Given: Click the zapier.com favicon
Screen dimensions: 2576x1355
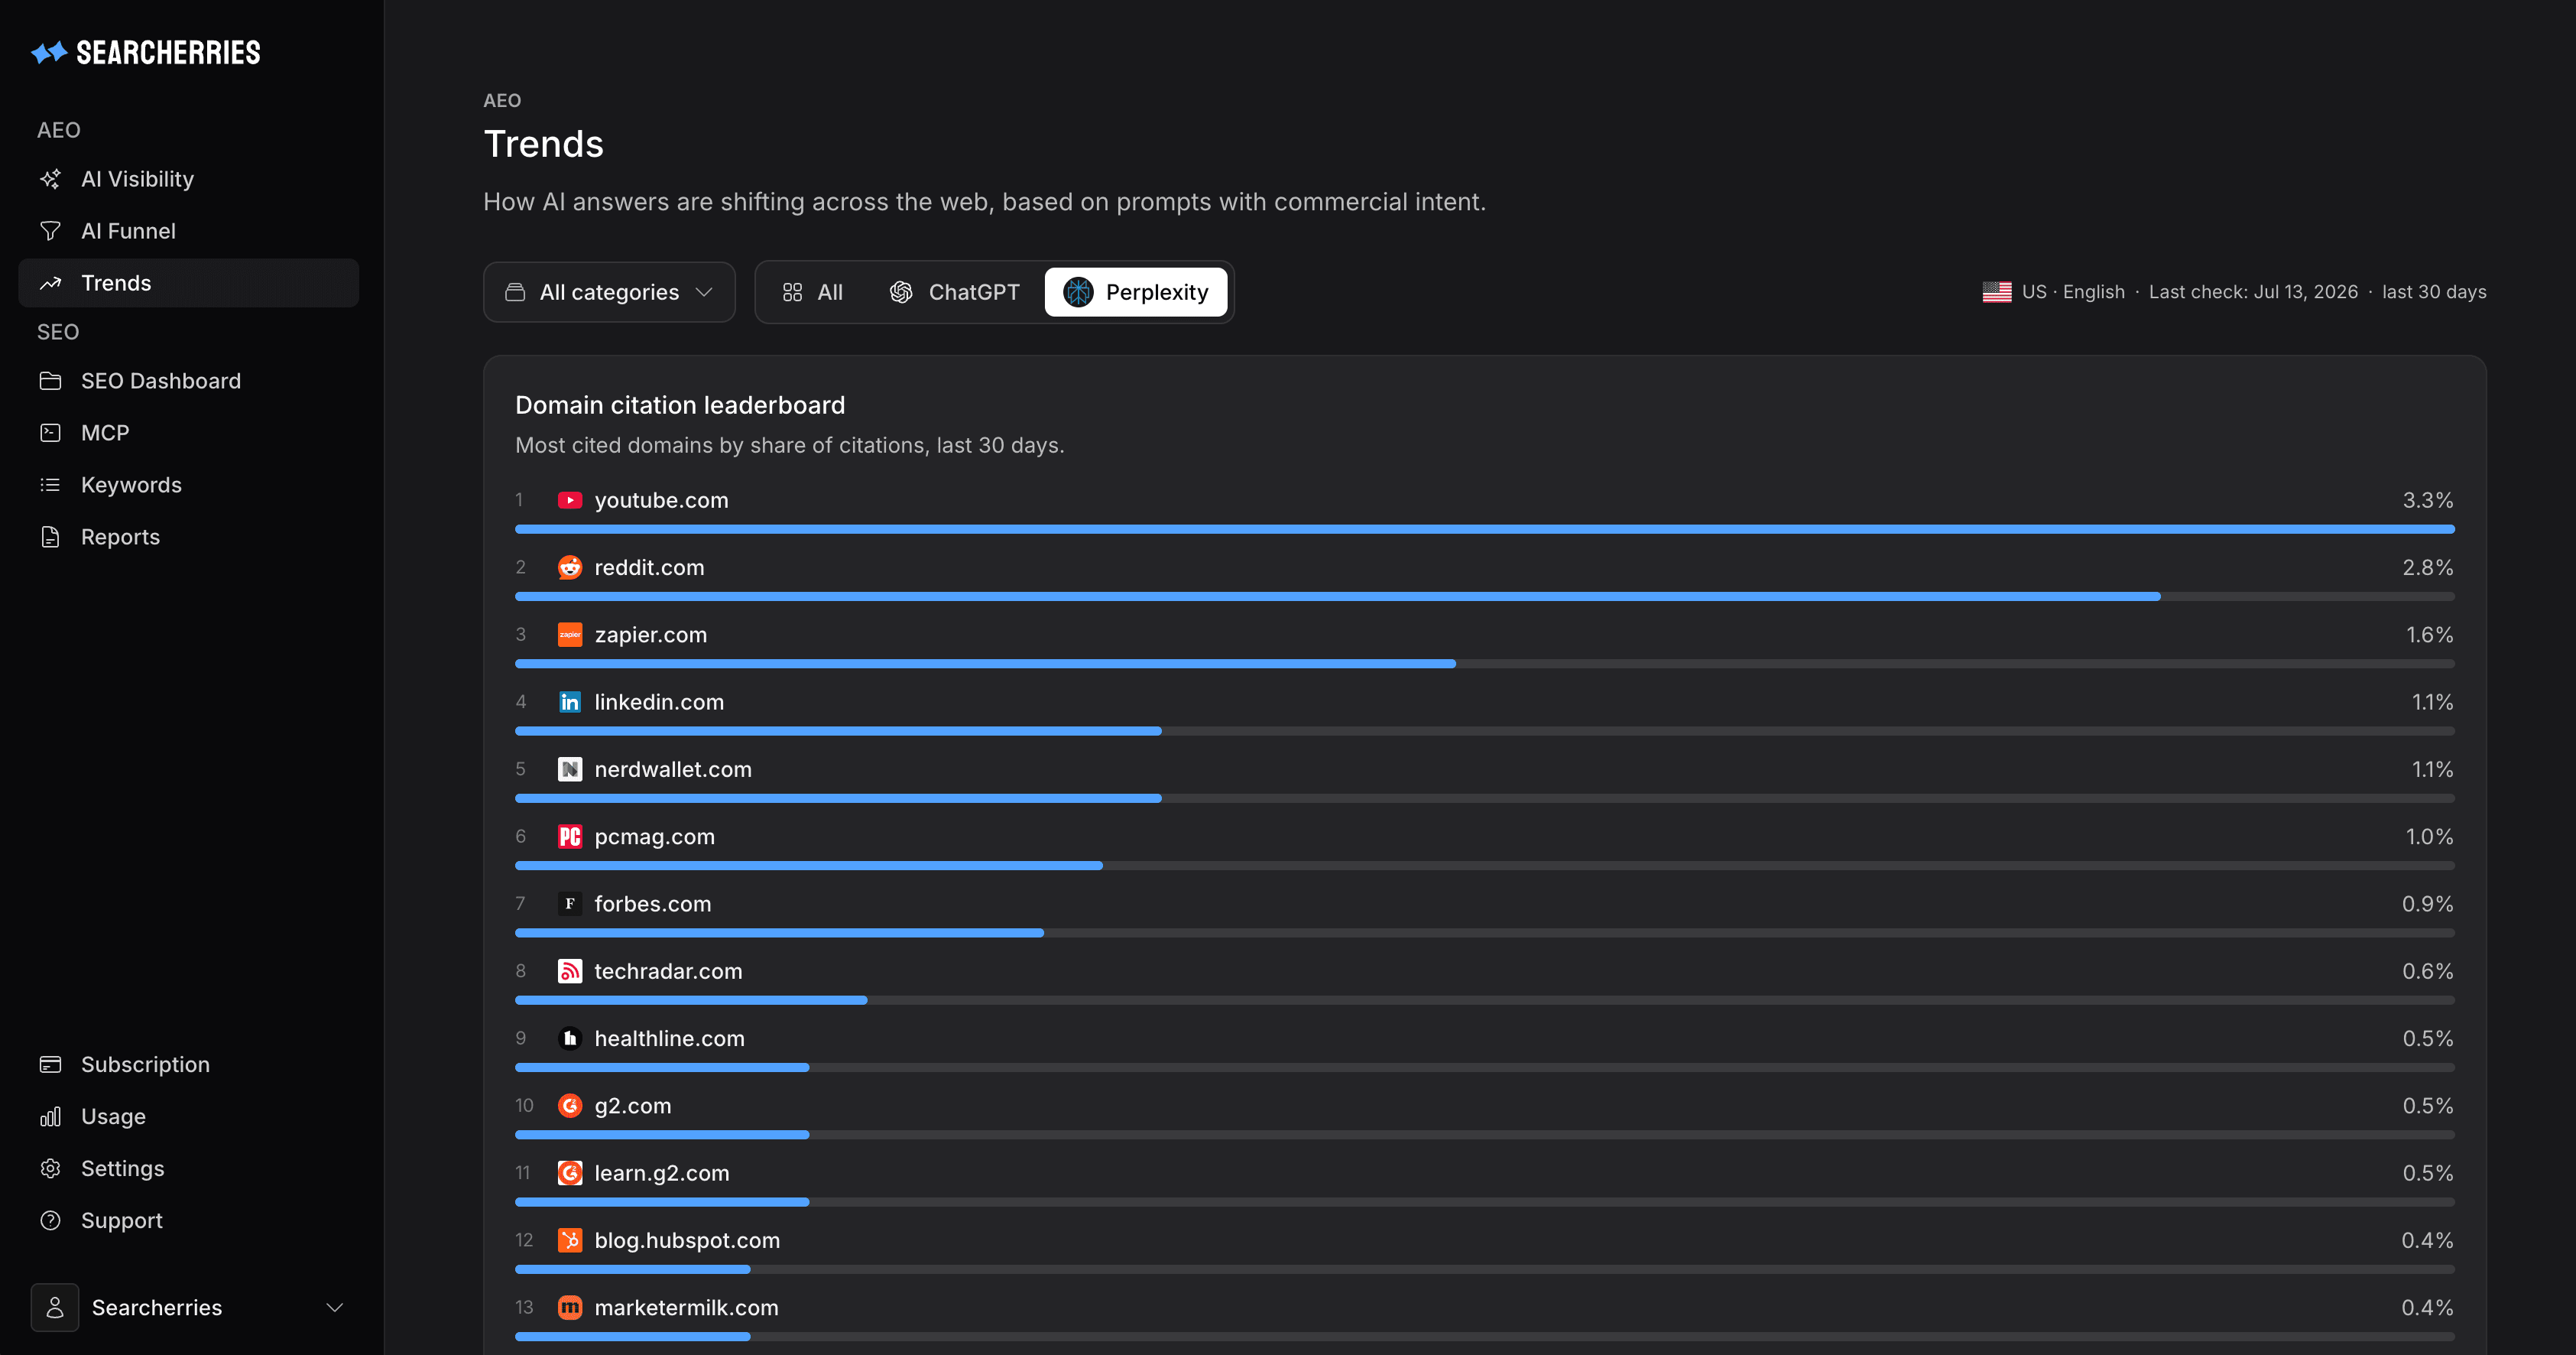Looking at the screenshot, I should pyautogui.click(x=570, y=634).
